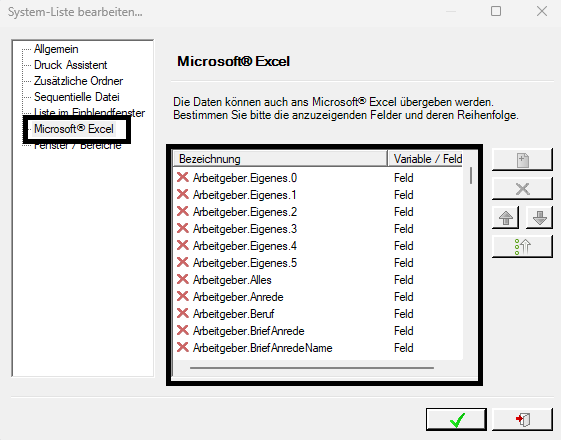Open Sequentielle Datei section
The image size is (561, 440).
[x=77, y=97]
